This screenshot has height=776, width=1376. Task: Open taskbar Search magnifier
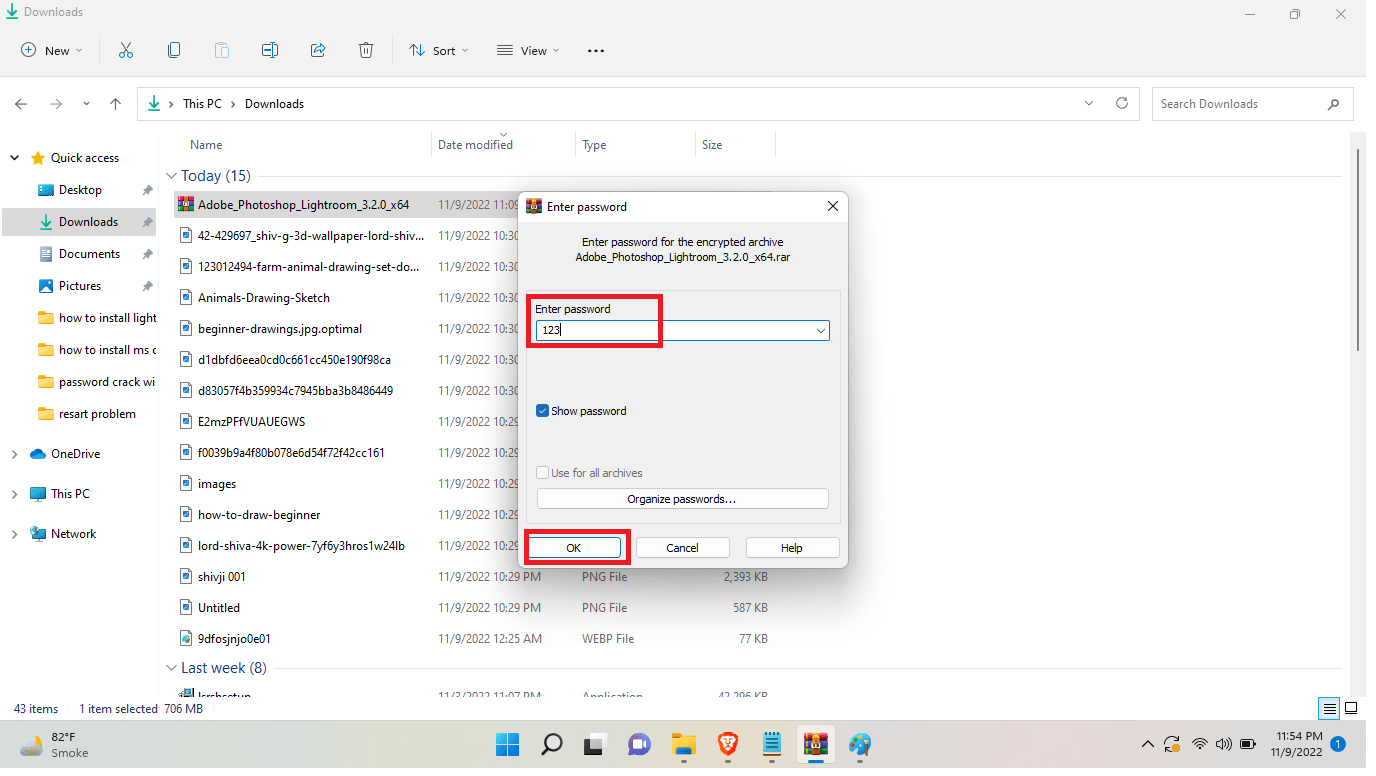(552, 744)
